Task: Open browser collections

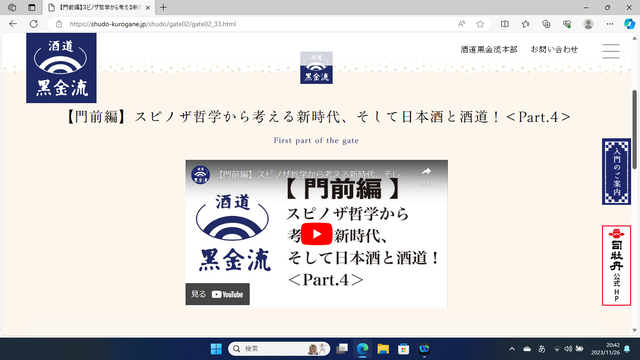Action: [546, 24]
